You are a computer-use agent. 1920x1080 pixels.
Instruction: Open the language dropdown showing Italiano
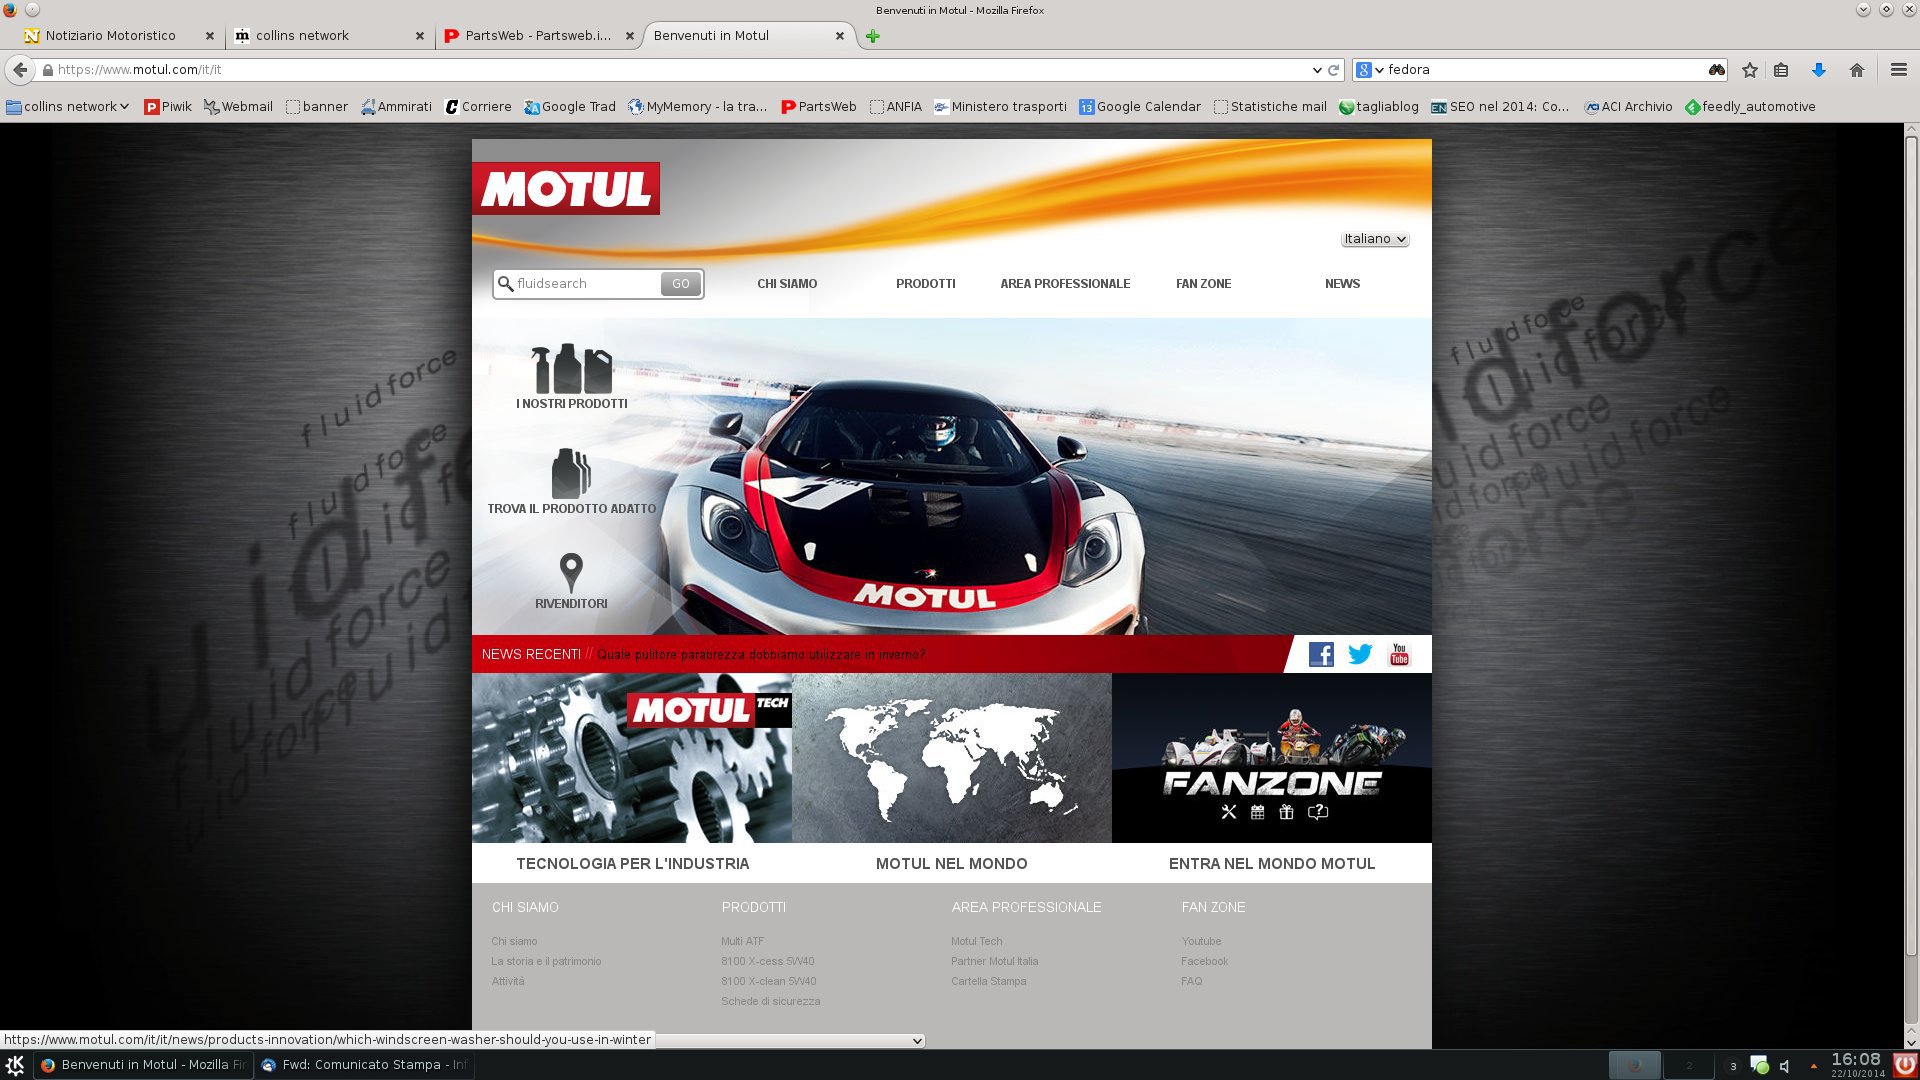coord(1375,239)
